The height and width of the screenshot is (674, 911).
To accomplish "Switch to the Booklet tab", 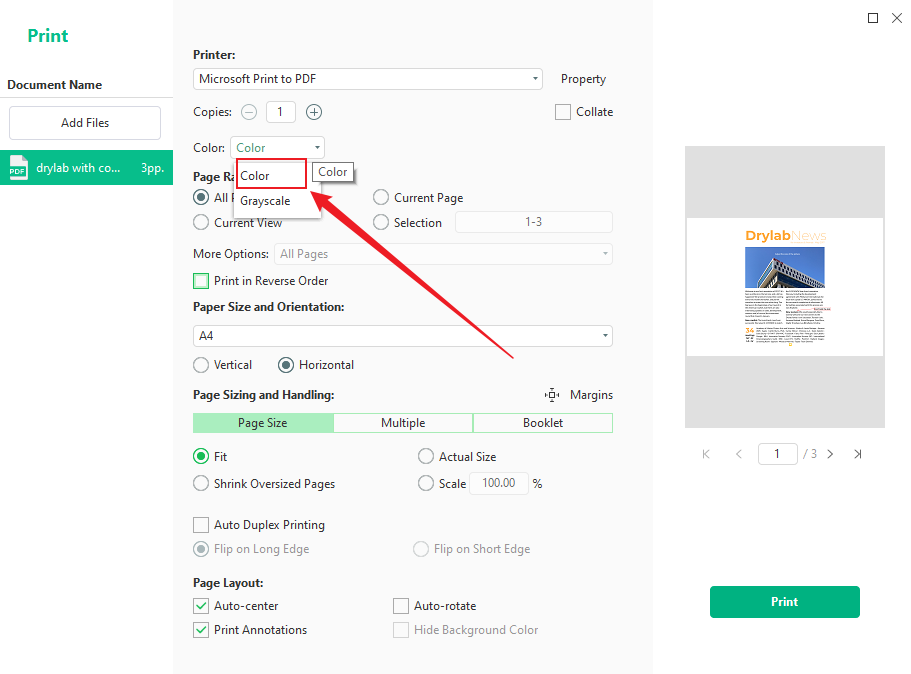I will coord(542,422).
